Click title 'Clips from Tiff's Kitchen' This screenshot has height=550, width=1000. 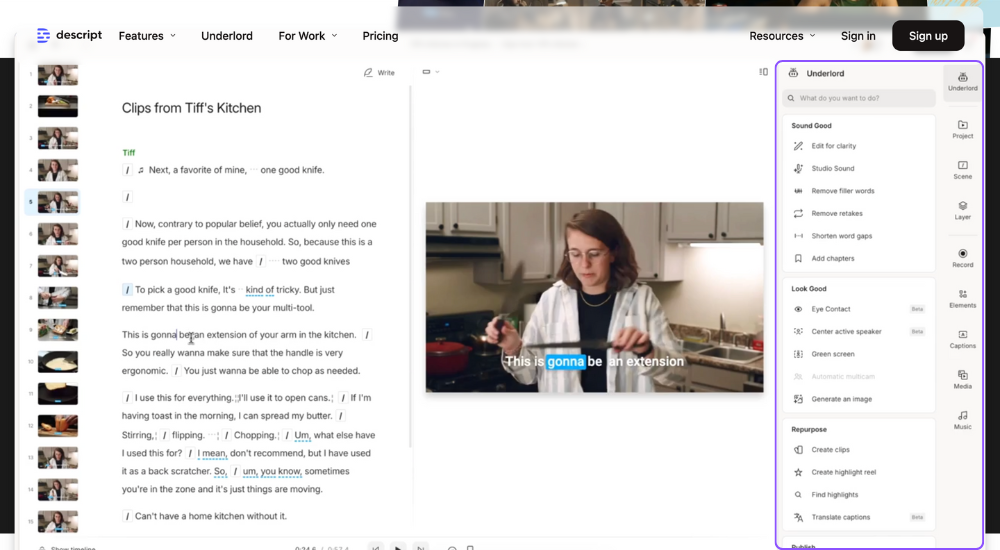[191, 108]
